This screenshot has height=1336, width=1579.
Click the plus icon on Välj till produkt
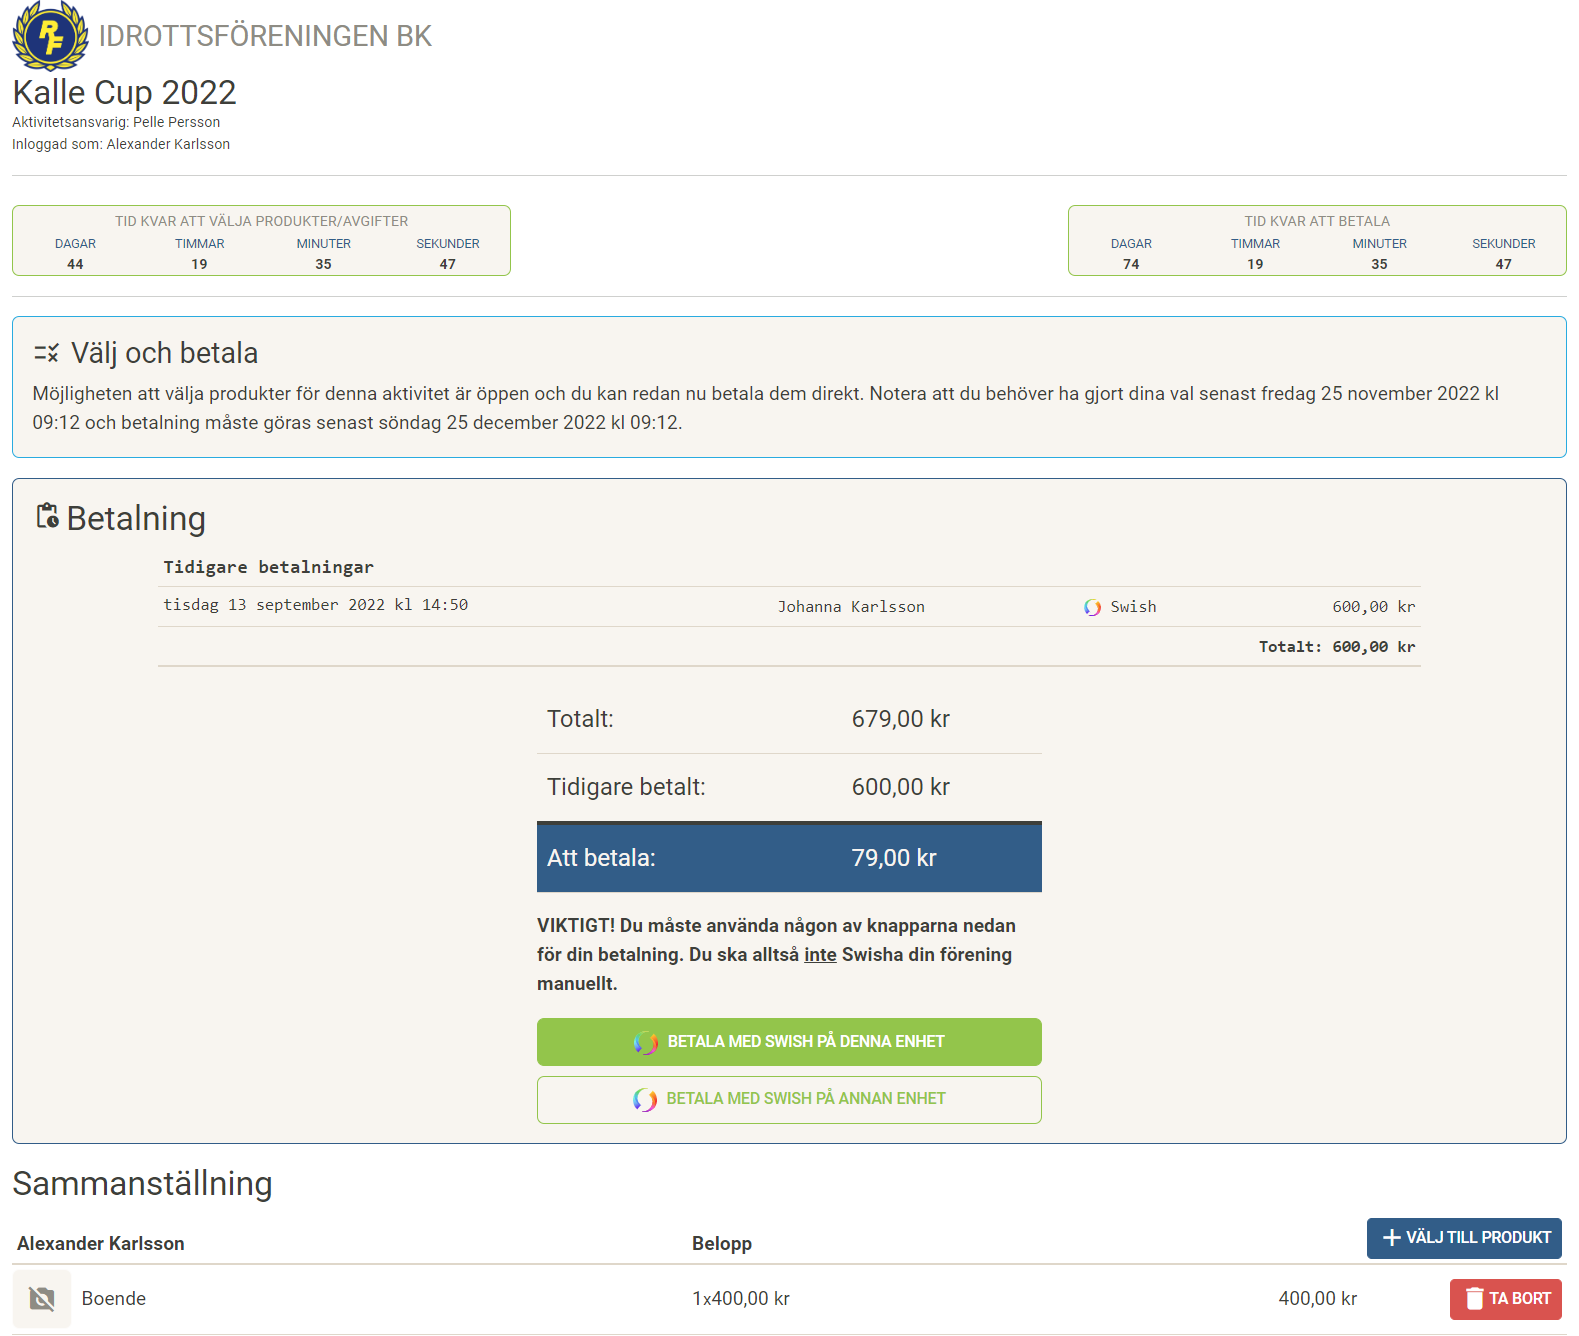pos(1391,1238)
